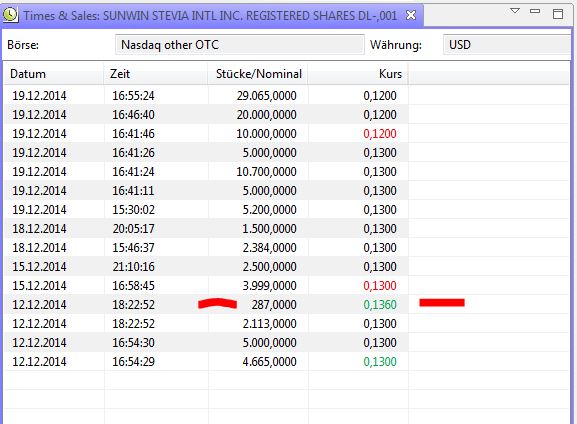This screenshot has width=577, height=424.
Task: Click the Times & Sales clock icon
Action: click(x=10, y=15)
